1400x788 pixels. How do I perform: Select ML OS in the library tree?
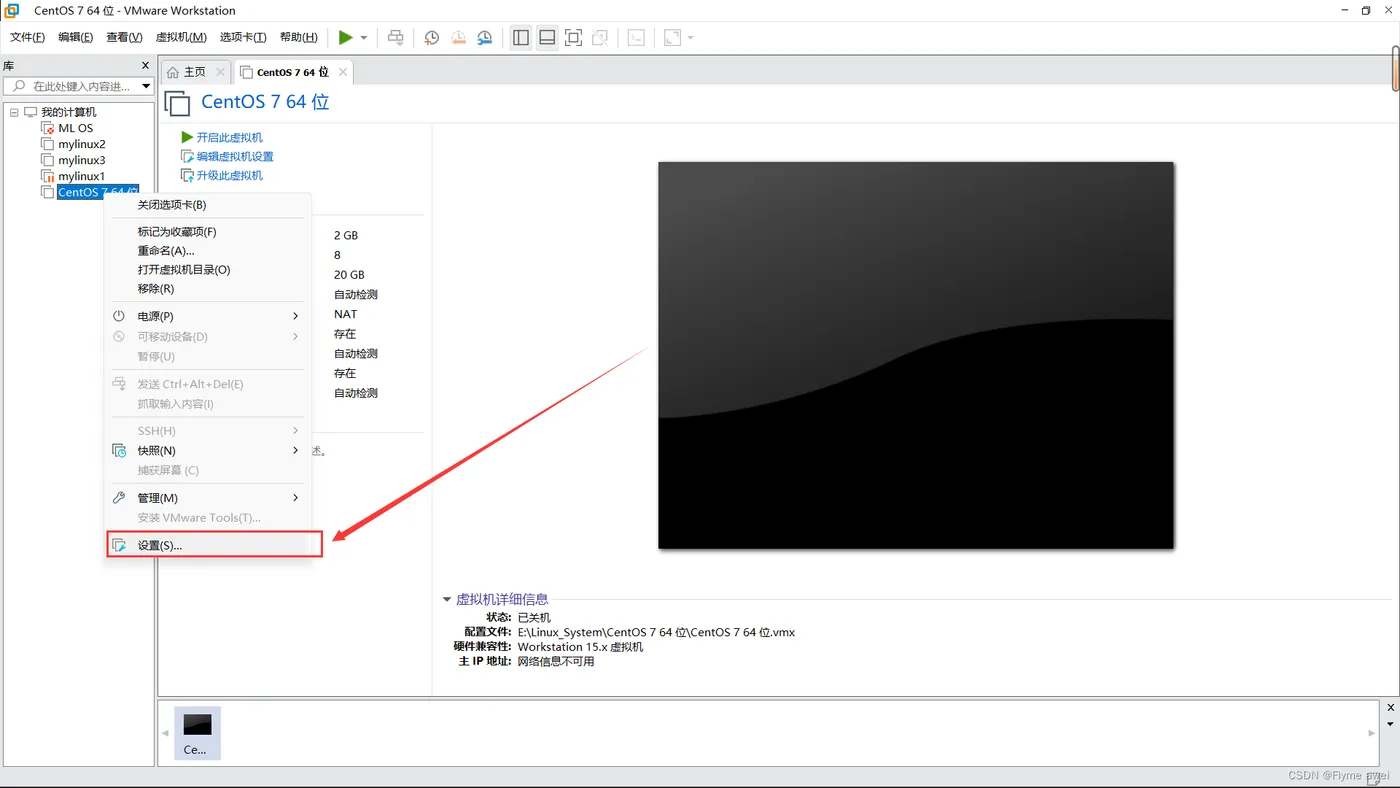tap(75, 128)
